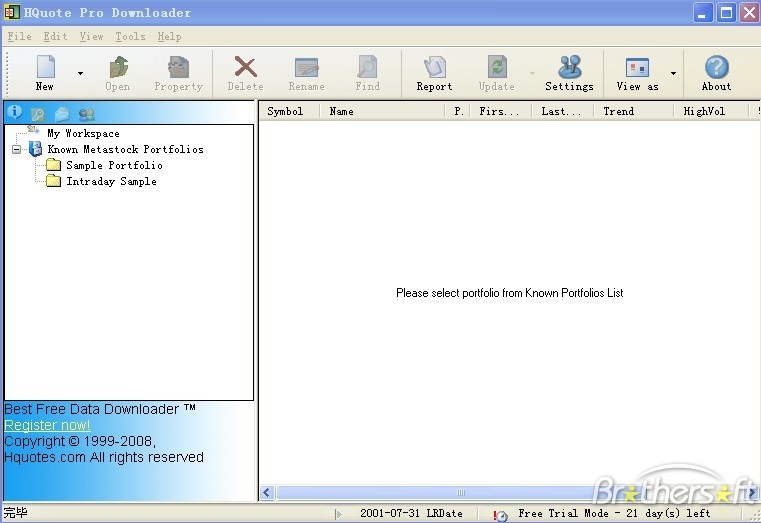Click the Delete toolbar icon

(x=246, y=67)
